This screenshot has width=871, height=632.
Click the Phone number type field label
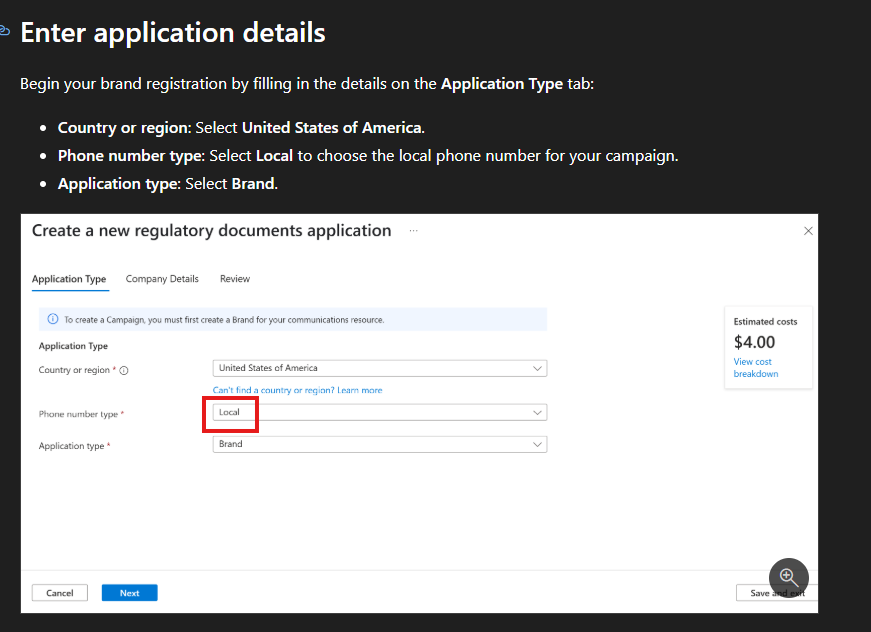point(78,414)
